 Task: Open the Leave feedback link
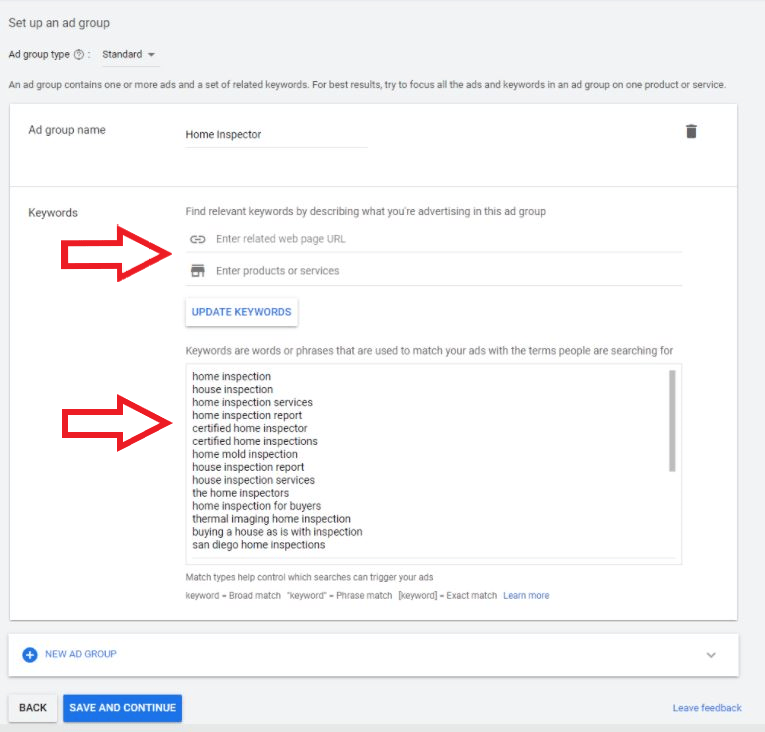707,708
